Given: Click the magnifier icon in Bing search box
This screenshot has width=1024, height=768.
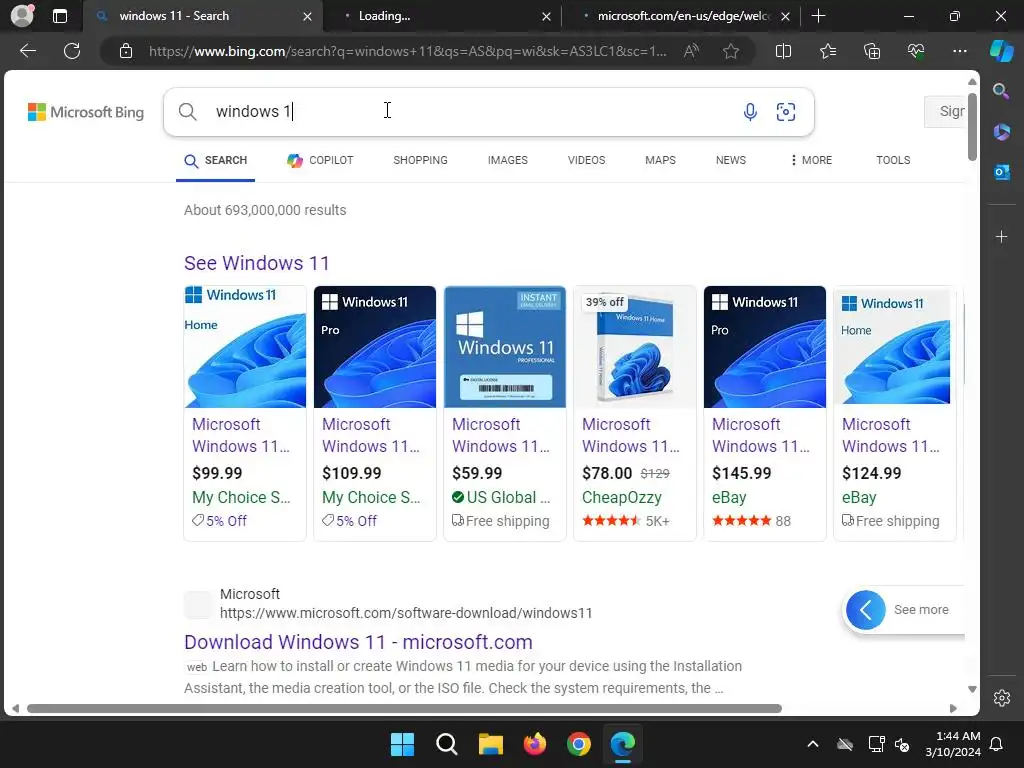Looking at the screenshot, I should [x=187, y=112].
